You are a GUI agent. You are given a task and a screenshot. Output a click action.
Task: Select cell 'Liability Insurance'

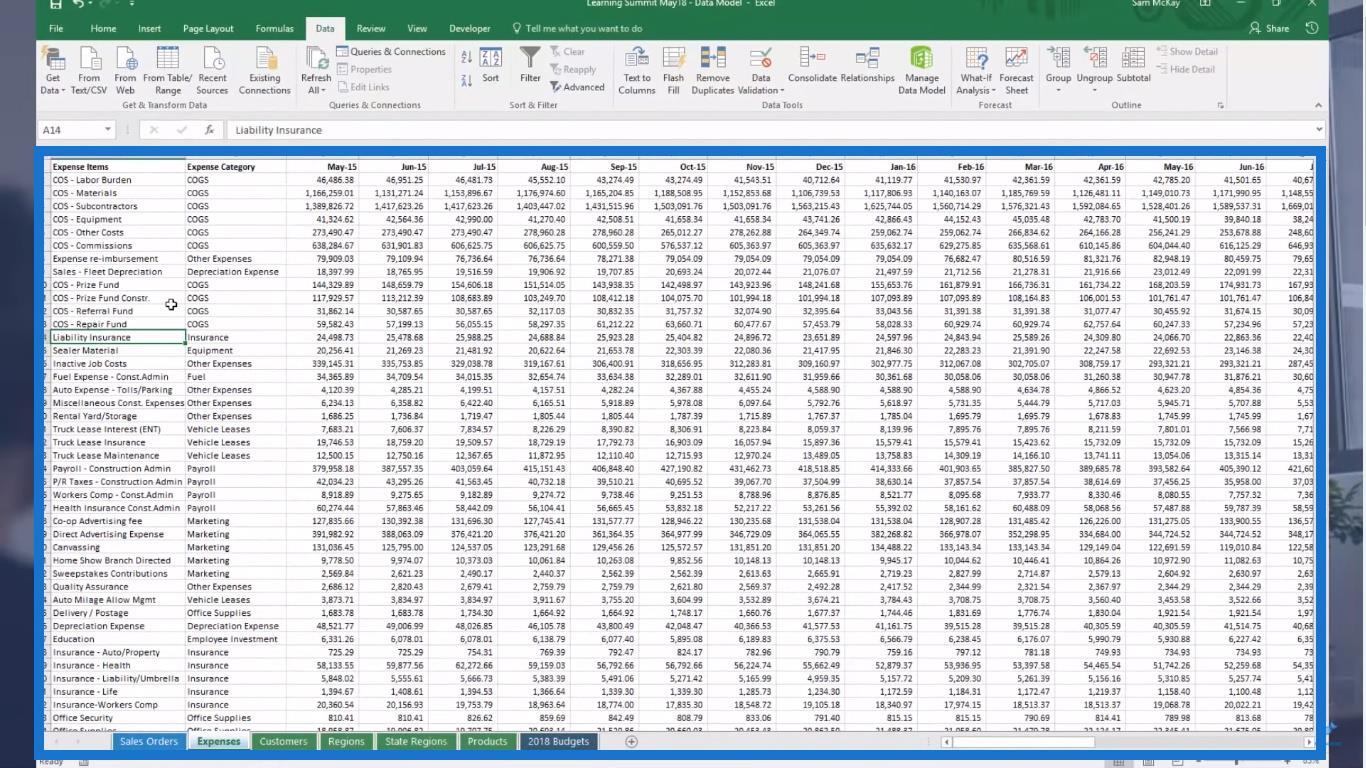118,338
